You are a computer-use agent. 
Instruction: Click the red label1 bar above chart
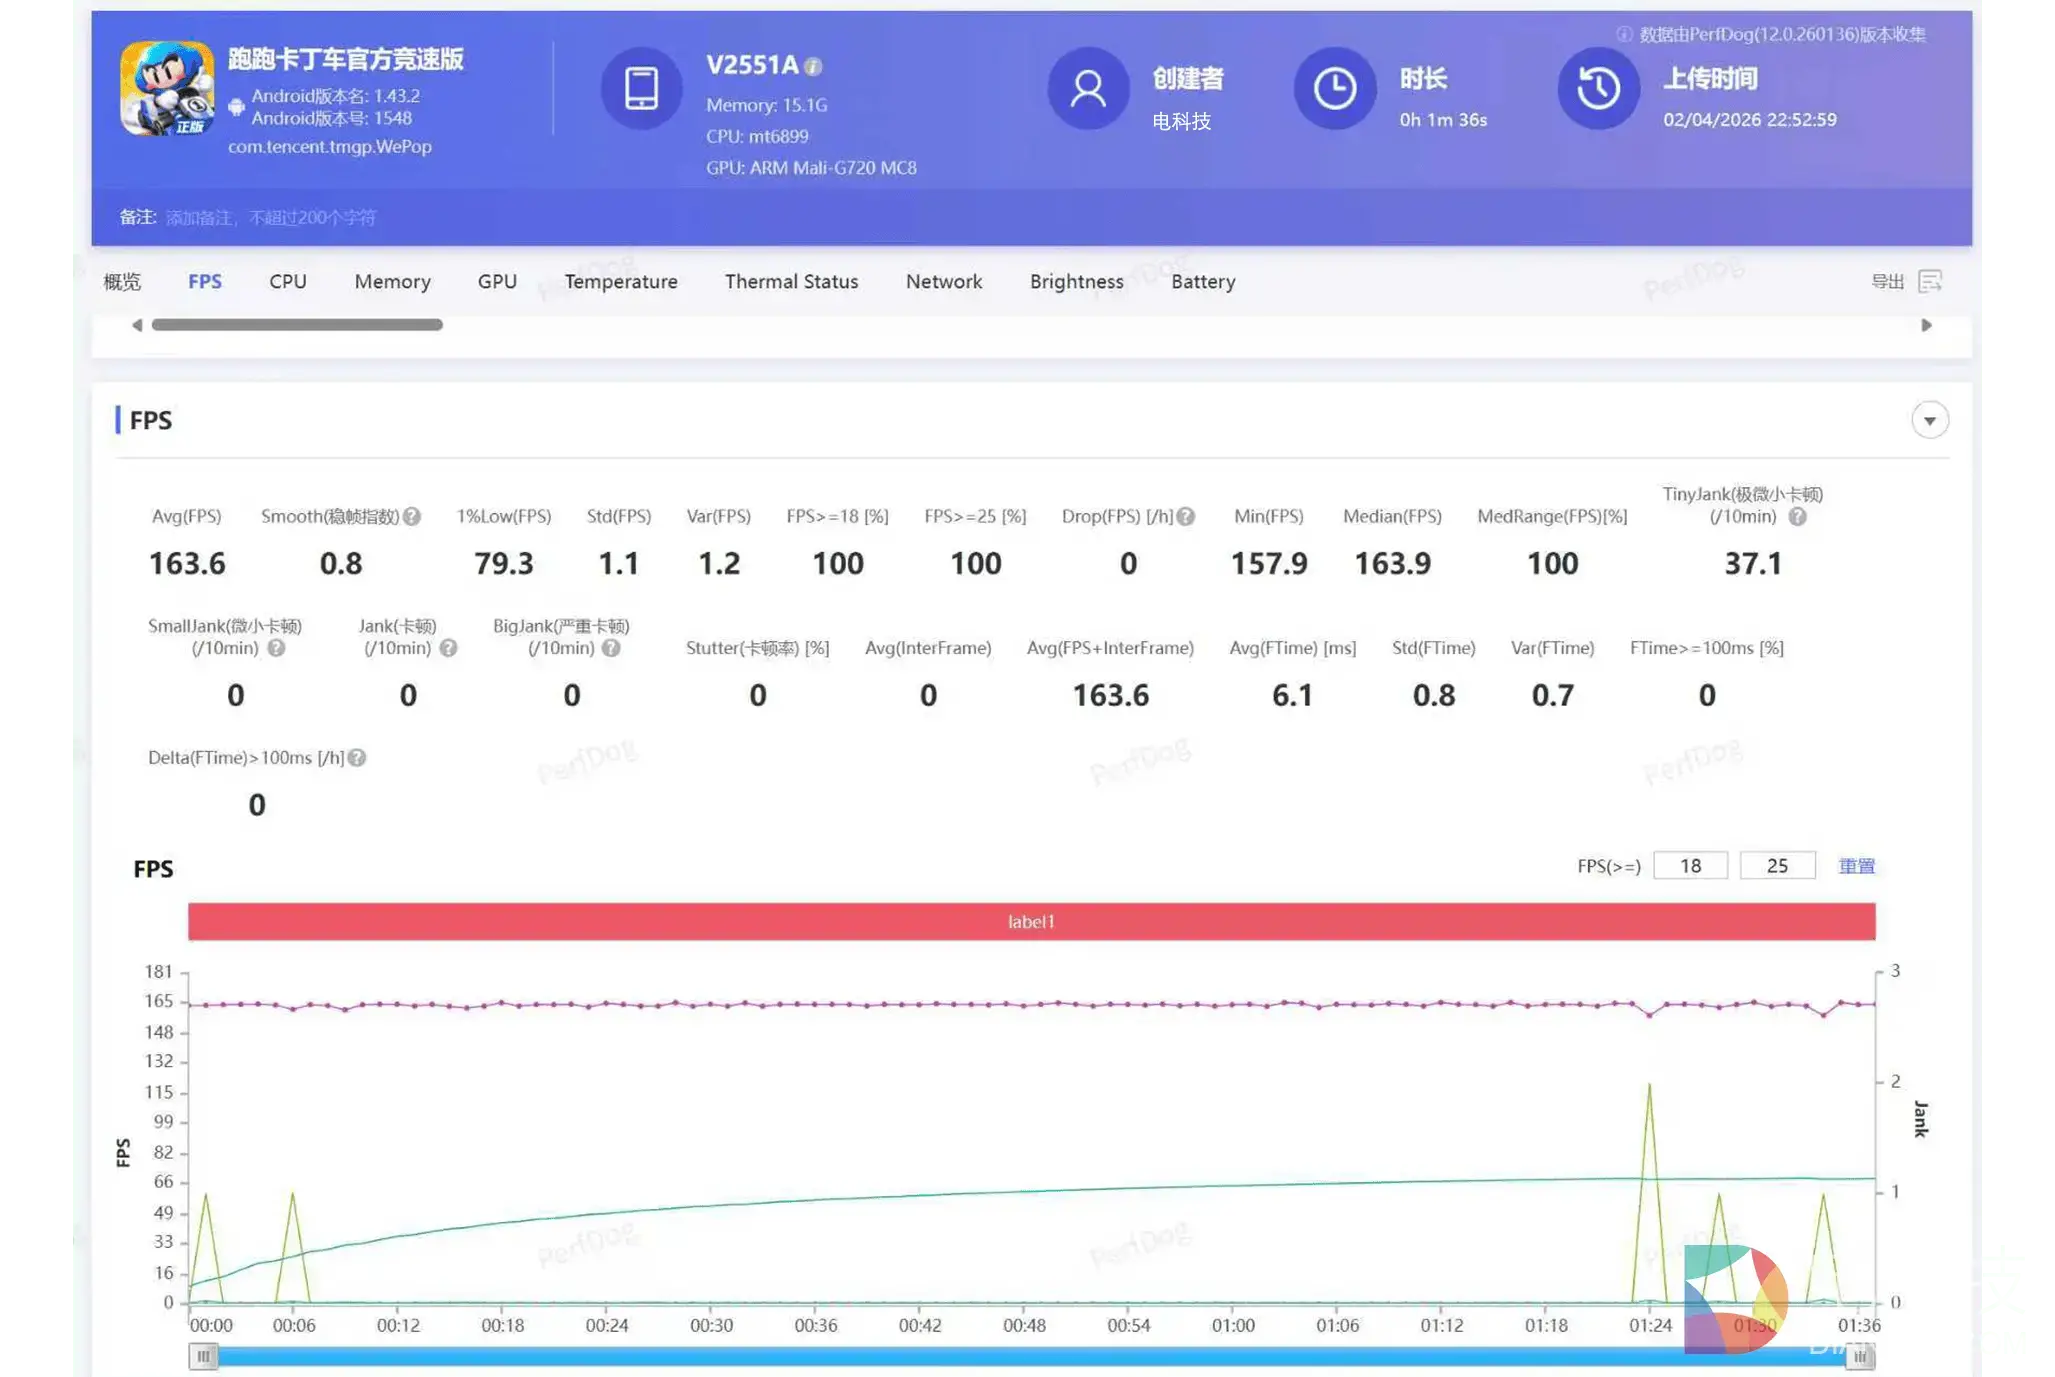tap(1031, 921)
